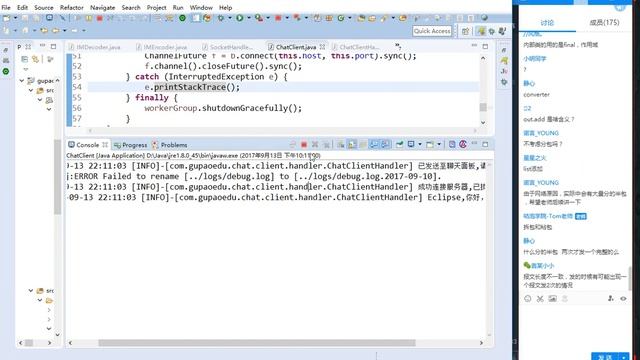Toggle Show Console on standard error

pos(385,144)
